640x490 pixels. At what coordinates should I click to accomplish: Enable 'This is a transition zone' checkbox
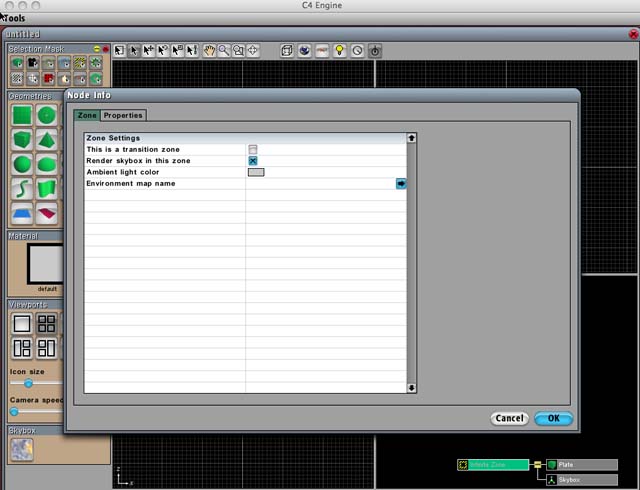click(x=253, y=149)
